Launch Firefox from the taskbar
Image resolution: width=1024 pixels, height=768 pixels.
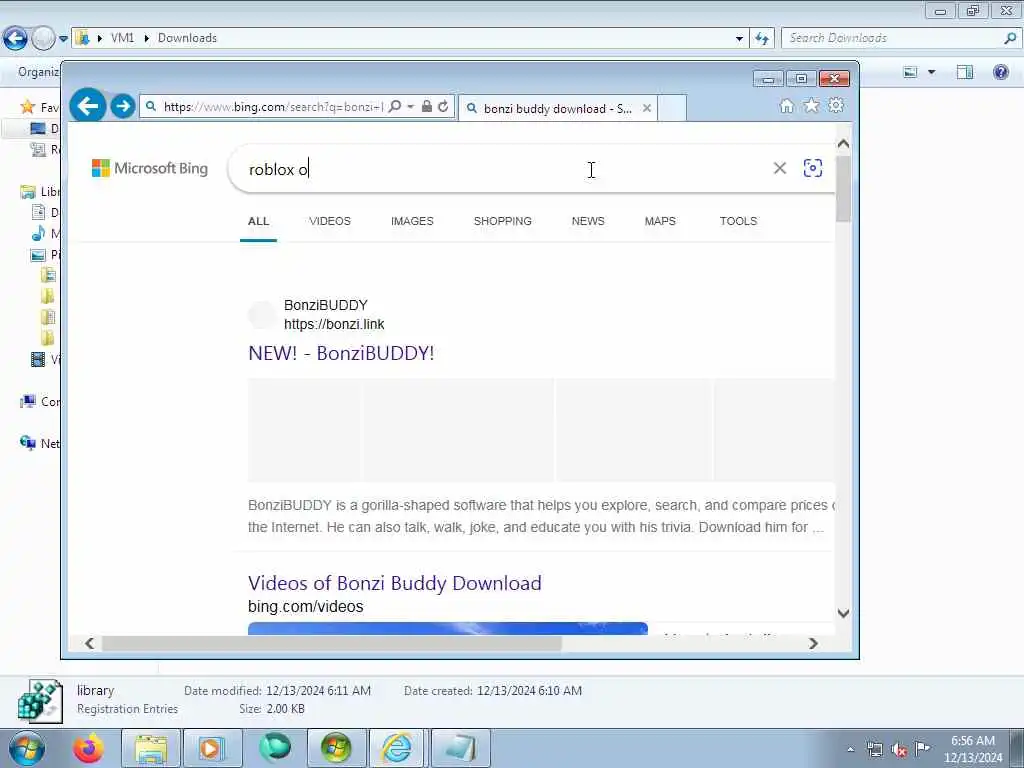pos(88,748)
